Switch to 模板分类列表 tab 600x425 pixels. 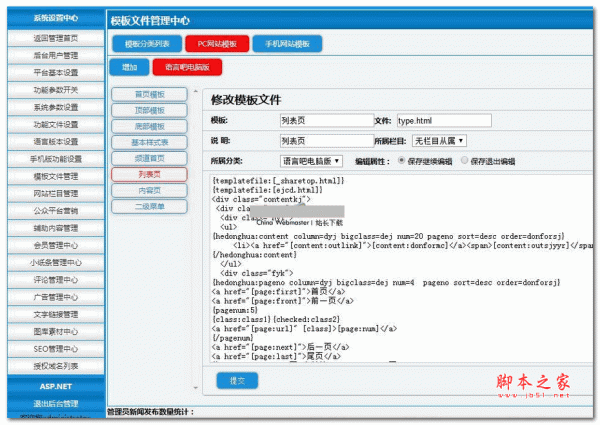147,44
